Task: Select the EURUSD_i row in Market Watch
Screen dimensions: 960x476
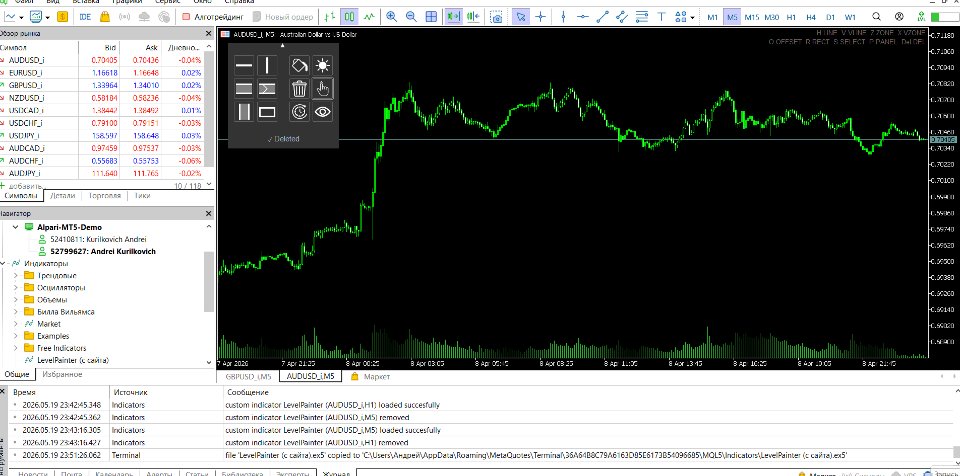Action: [102, 72]
